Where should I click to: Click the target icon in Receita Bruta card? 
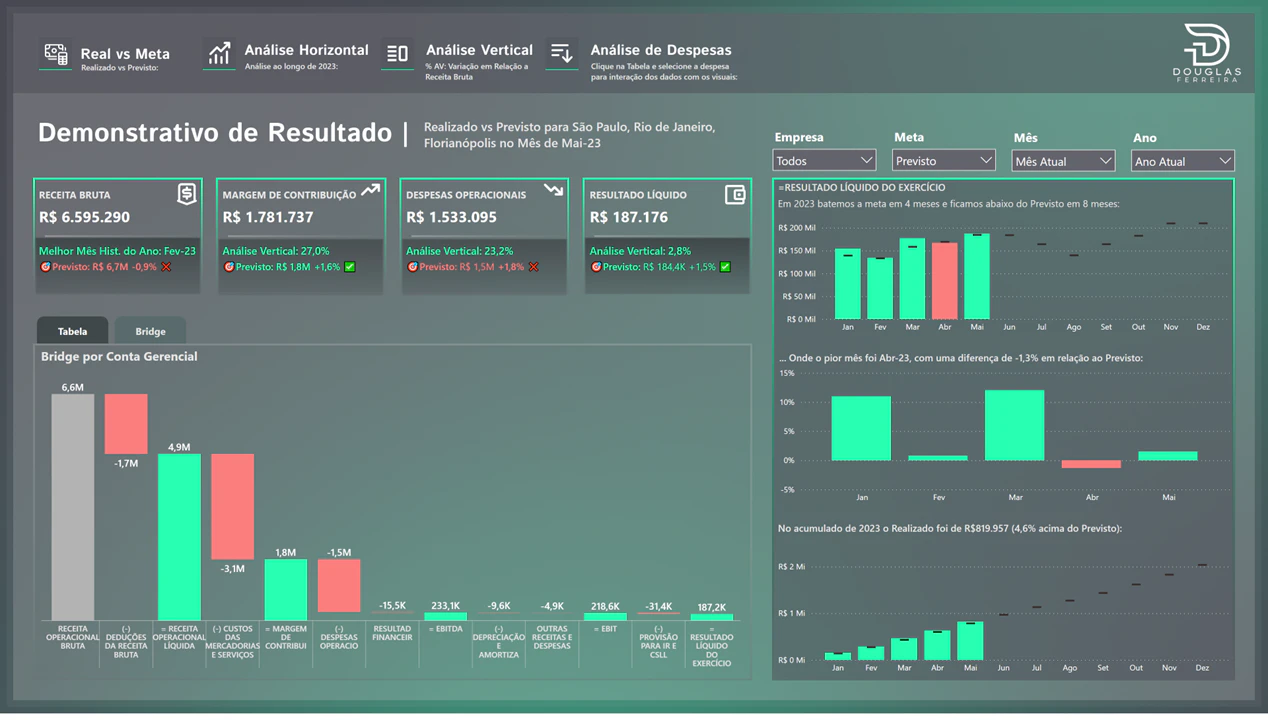pyautogui.click(x=45, y=267)
